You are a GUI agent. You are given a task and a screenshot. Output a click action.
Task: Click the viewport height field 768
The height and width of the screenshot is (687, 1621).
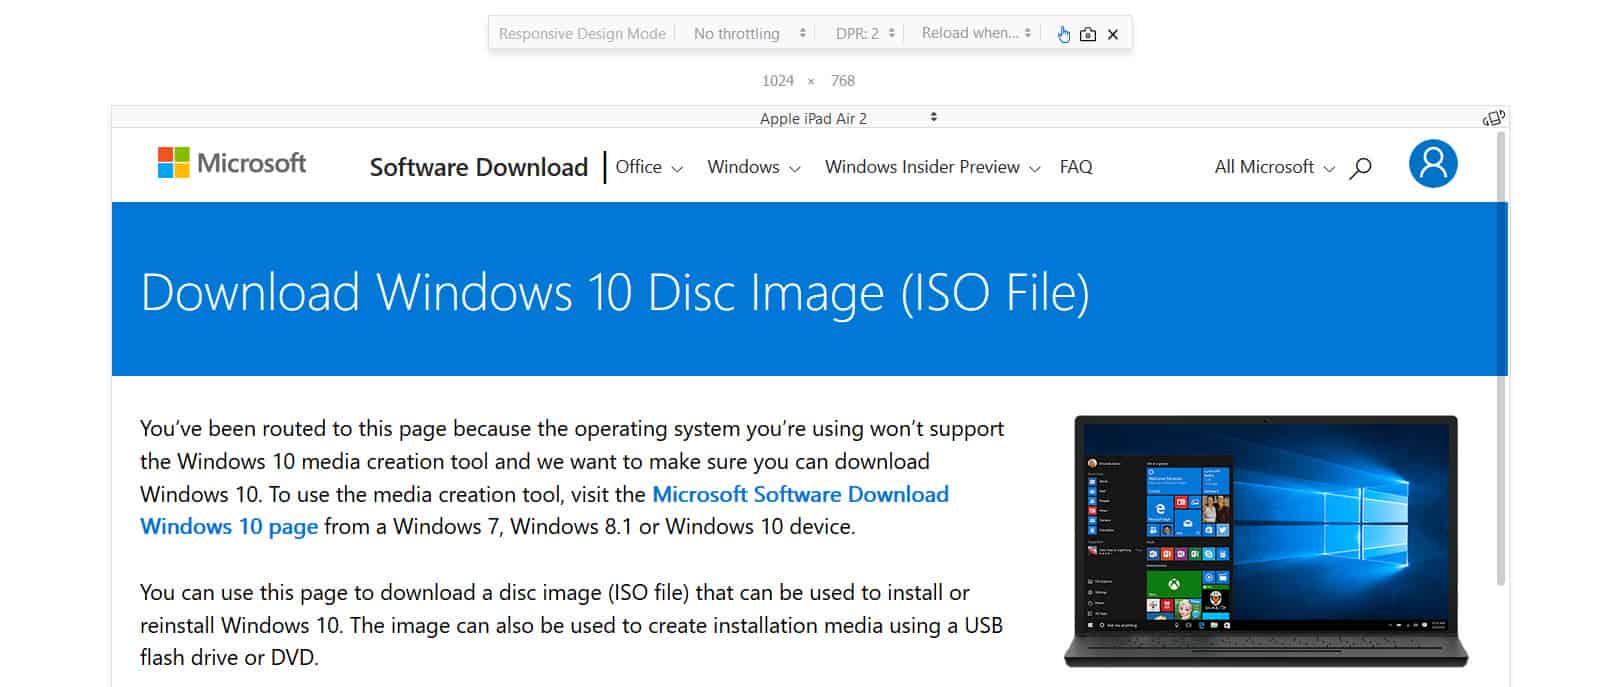tap(843, 81)
